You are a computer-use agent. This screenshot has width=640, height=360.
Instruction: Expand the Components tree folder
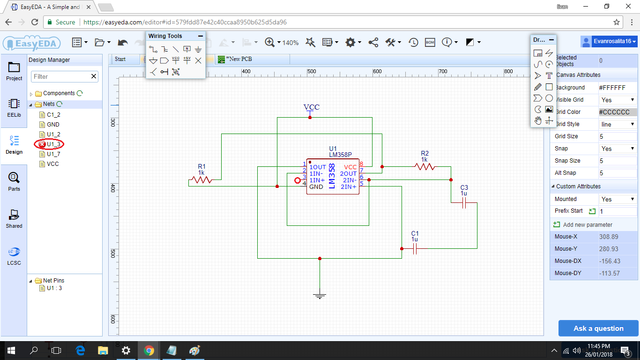[x=31, y=94]
